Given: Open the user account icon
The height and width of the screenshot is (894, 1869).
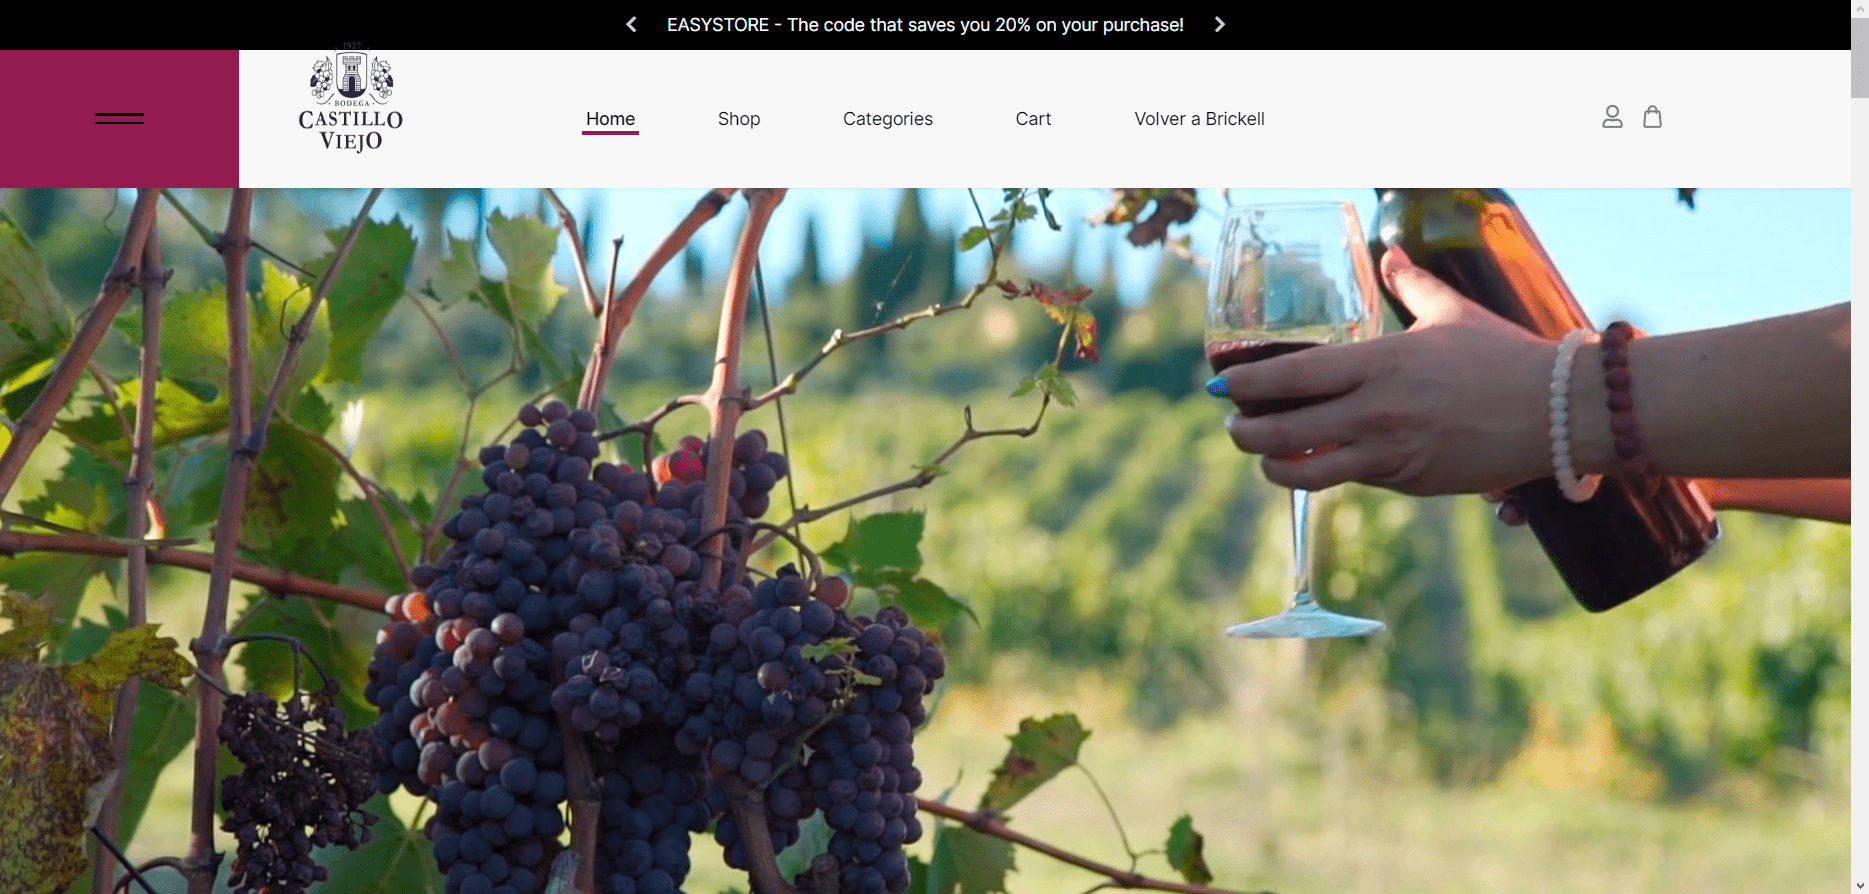Looking at the screenshot, I should pyautogui.click(x=1612, y=117).
